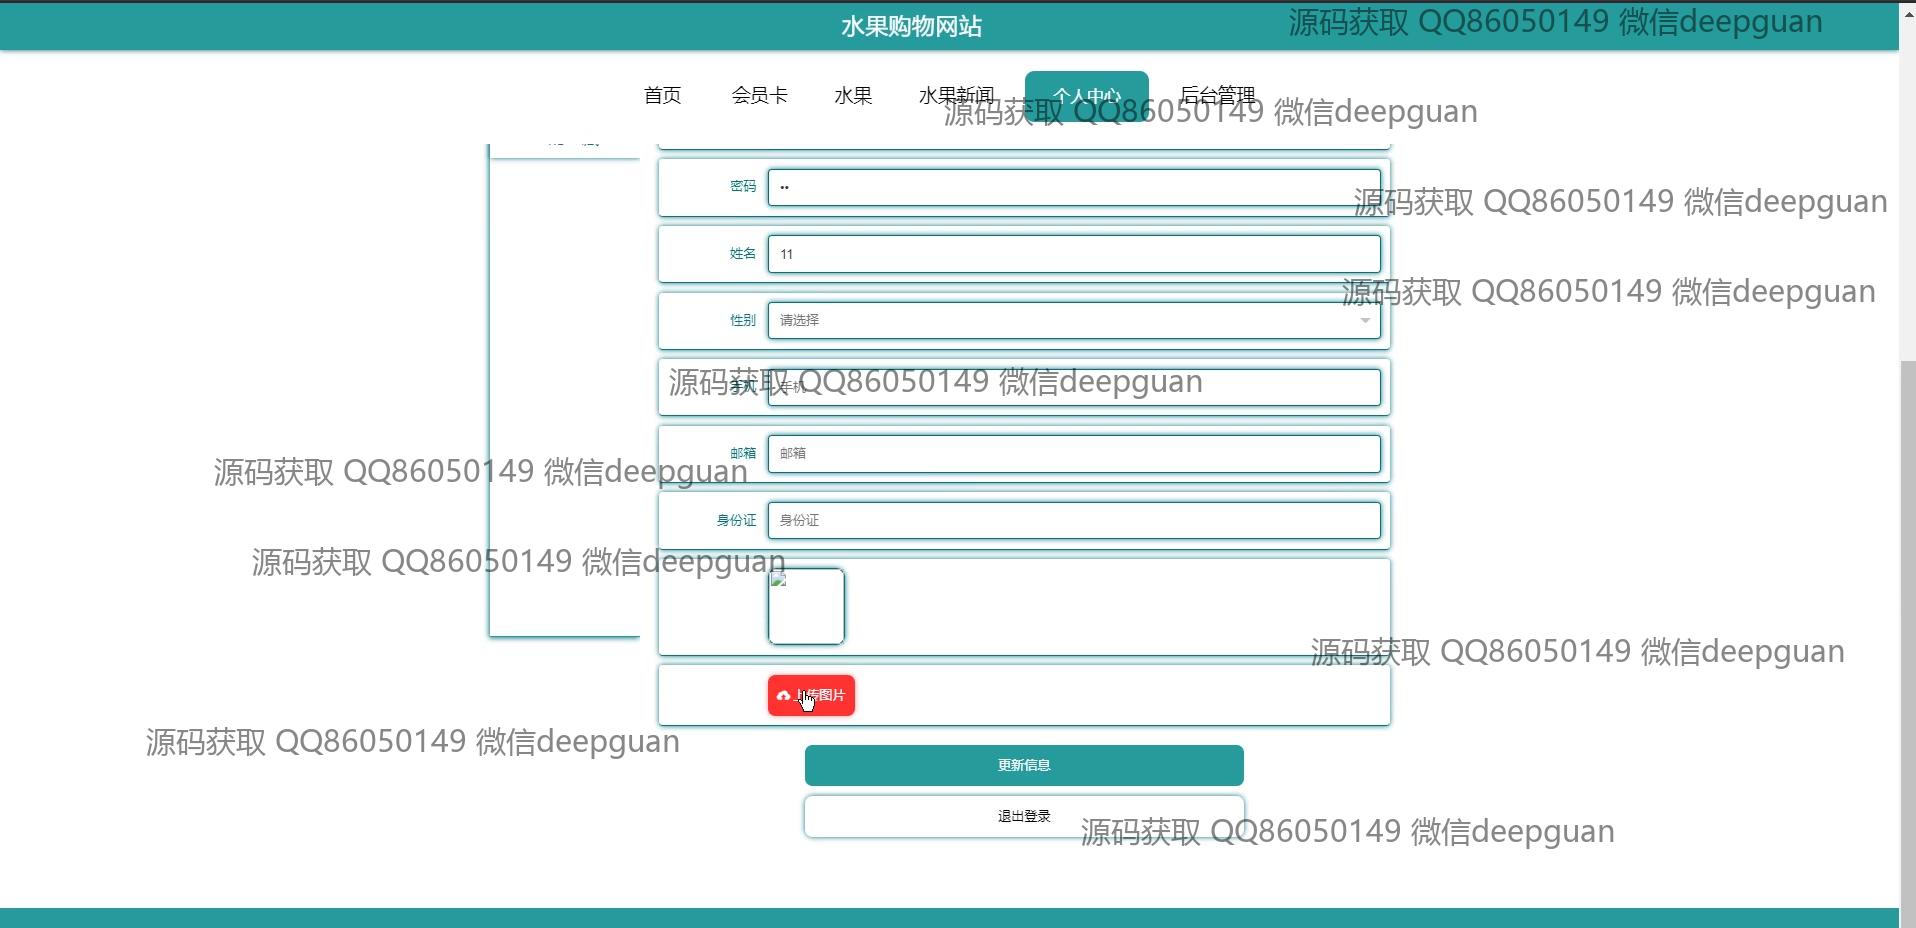1916x928 pixels.
Task: Focus the 密码 password field
Action: (1073, 187)
